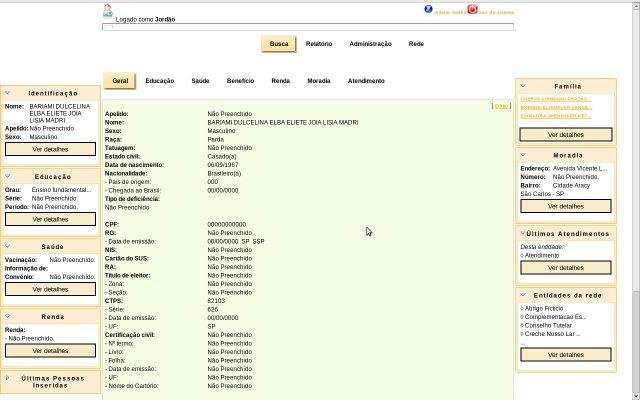Click Ver detalhes in Família panel
Viewport: 640px width, 400px height.
(x=566, y=134)
